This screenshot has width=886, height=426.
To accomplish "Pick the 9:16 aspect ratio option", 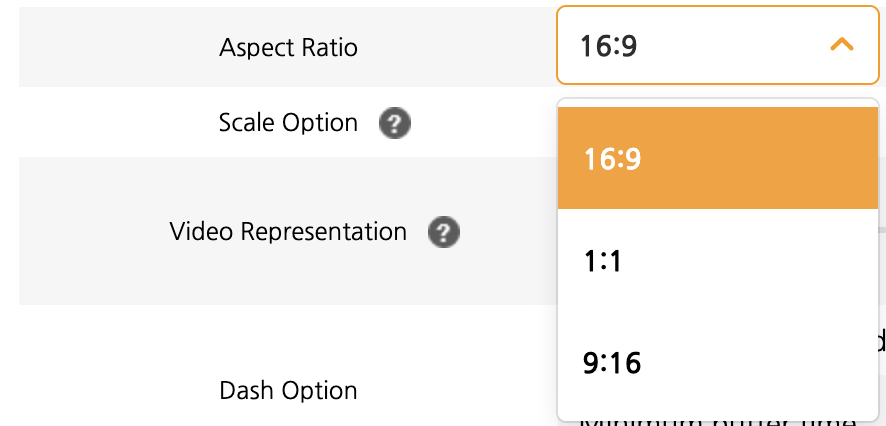I will point(717,363).
